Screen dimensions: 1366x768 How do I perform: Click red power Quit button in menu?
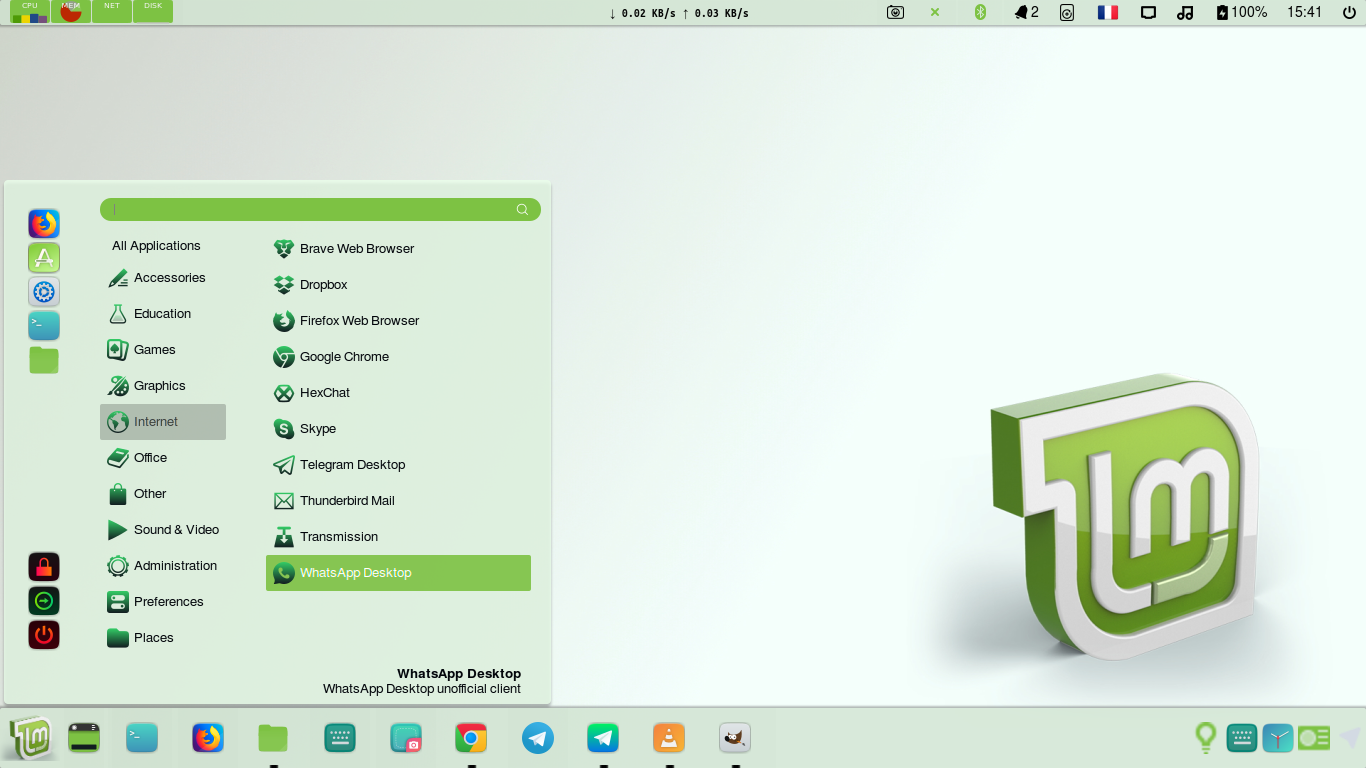(44, 635)
